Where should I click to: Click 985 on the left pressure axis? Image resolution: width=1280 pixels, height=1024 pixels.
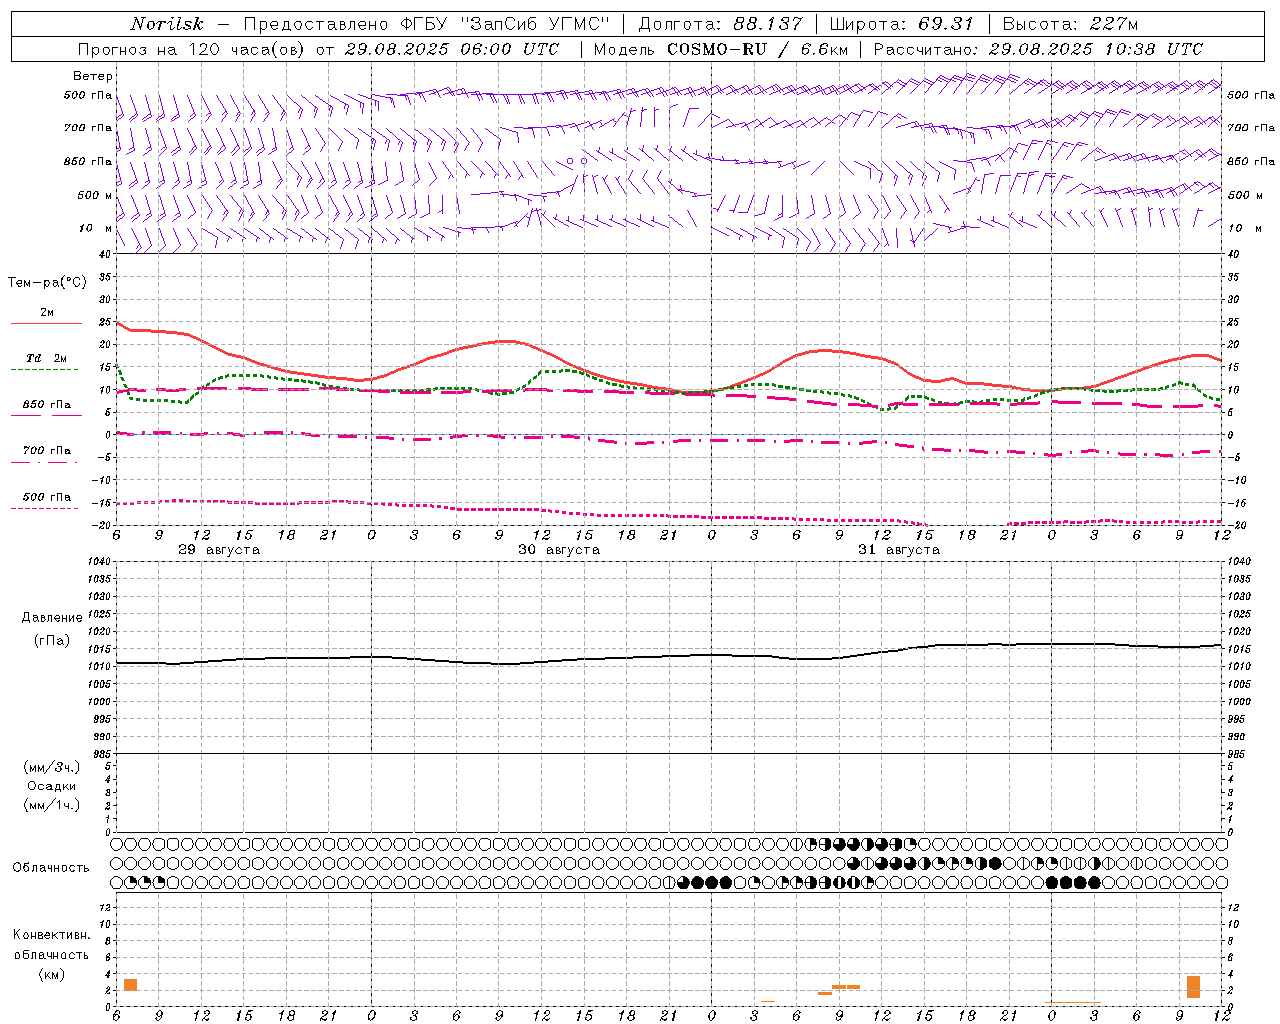click(100, 754)
